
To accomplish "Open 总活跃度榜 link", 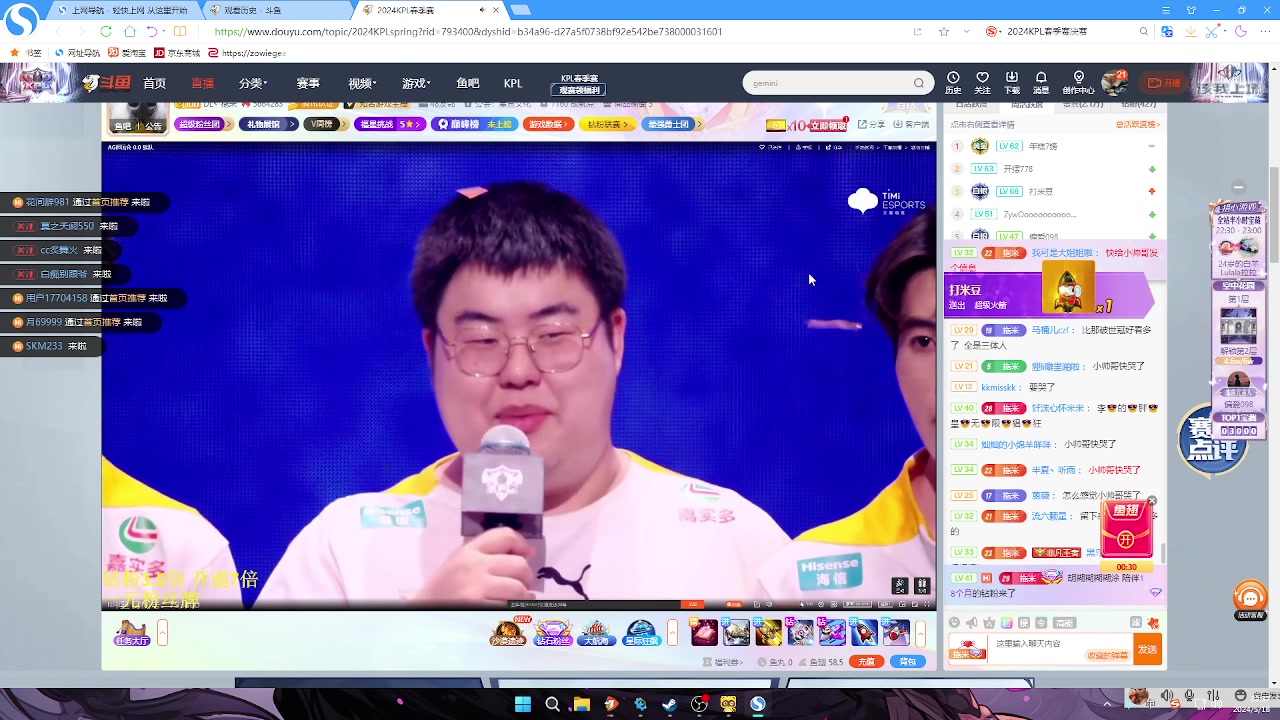I will (1137, 124).
